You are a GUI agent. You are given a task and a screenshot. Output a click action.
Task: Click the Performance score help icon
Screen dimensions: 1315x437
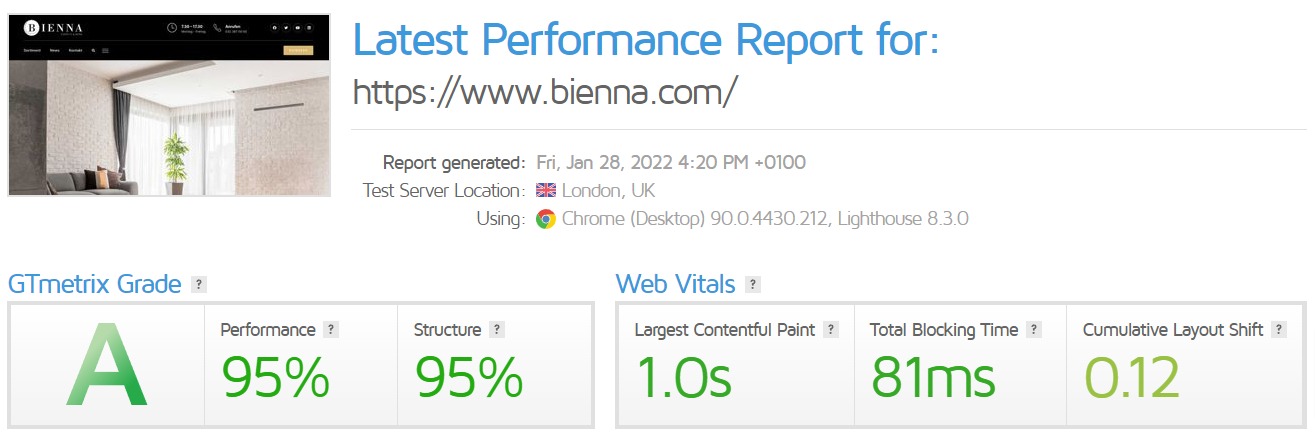click(x=331, y=329)
